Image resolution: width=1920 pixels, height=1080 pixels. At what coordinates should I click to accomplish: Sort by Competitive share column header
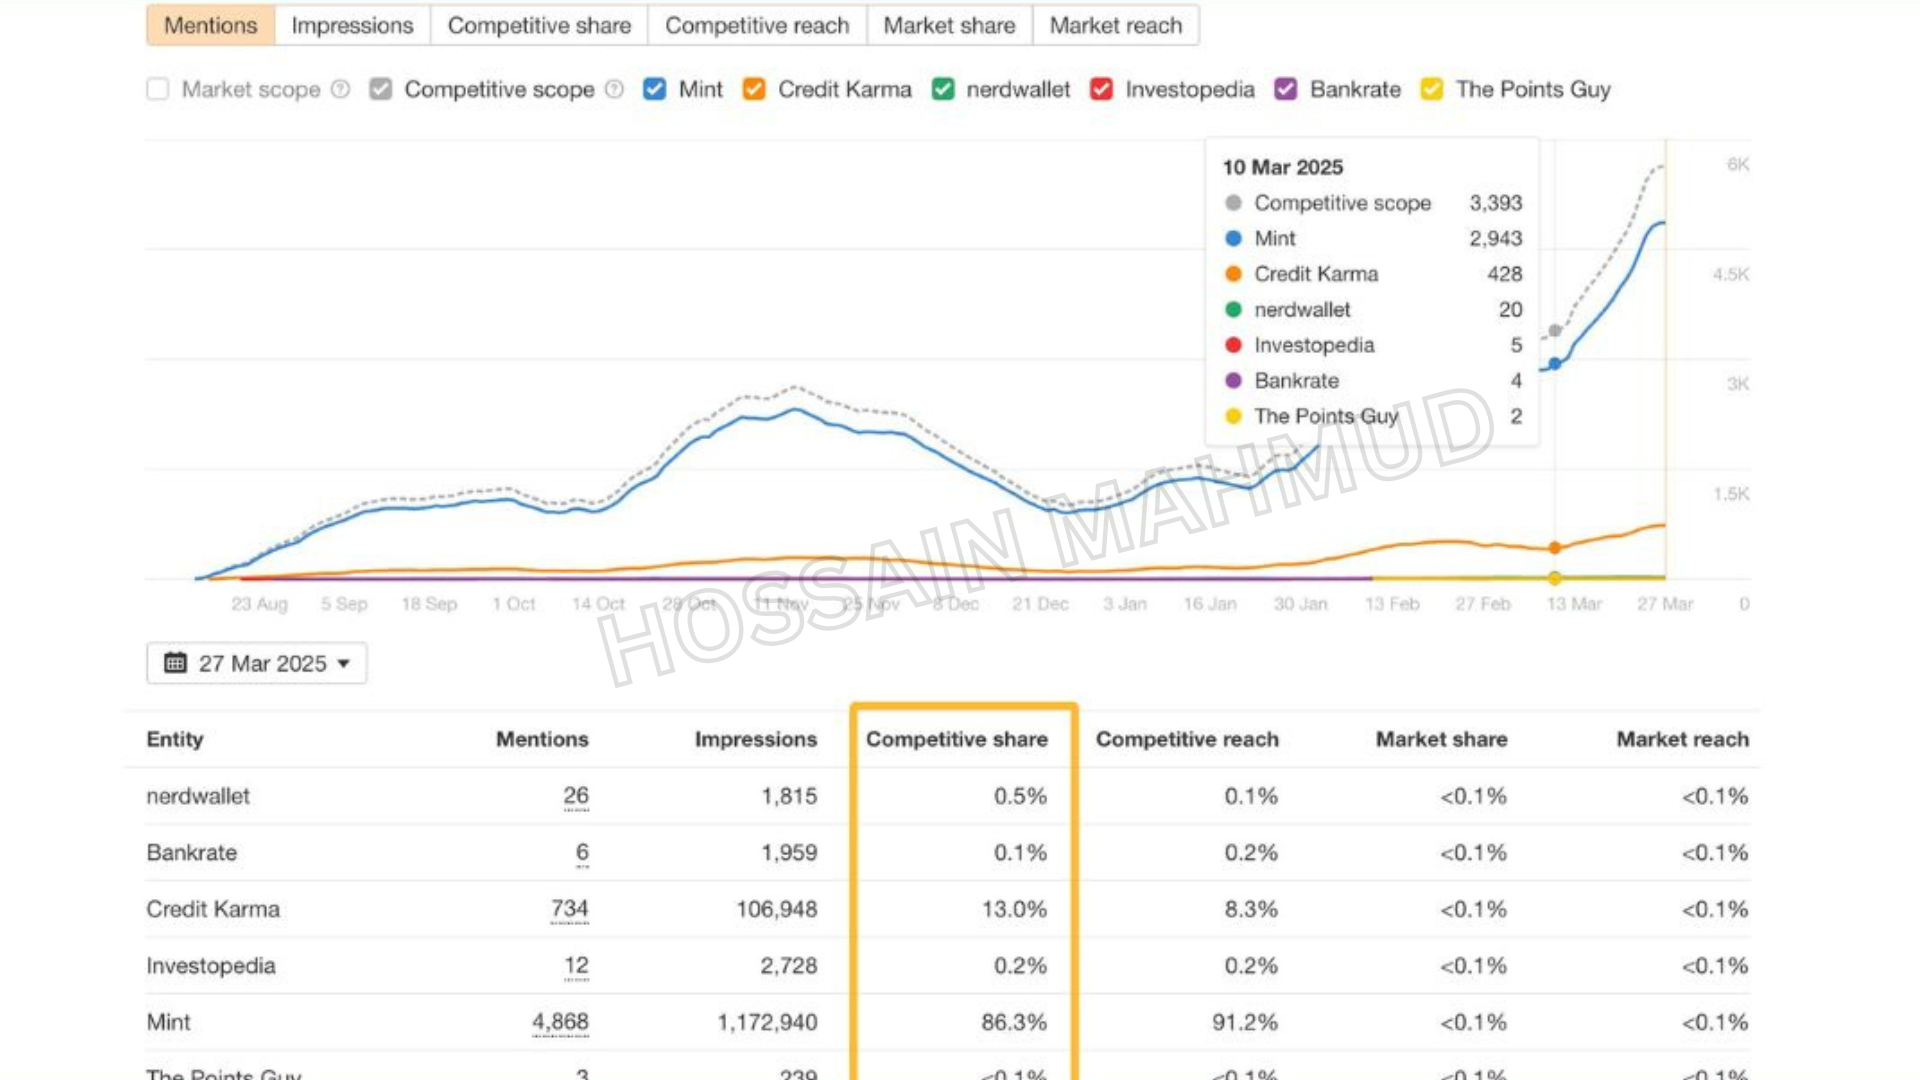(957, 739)
